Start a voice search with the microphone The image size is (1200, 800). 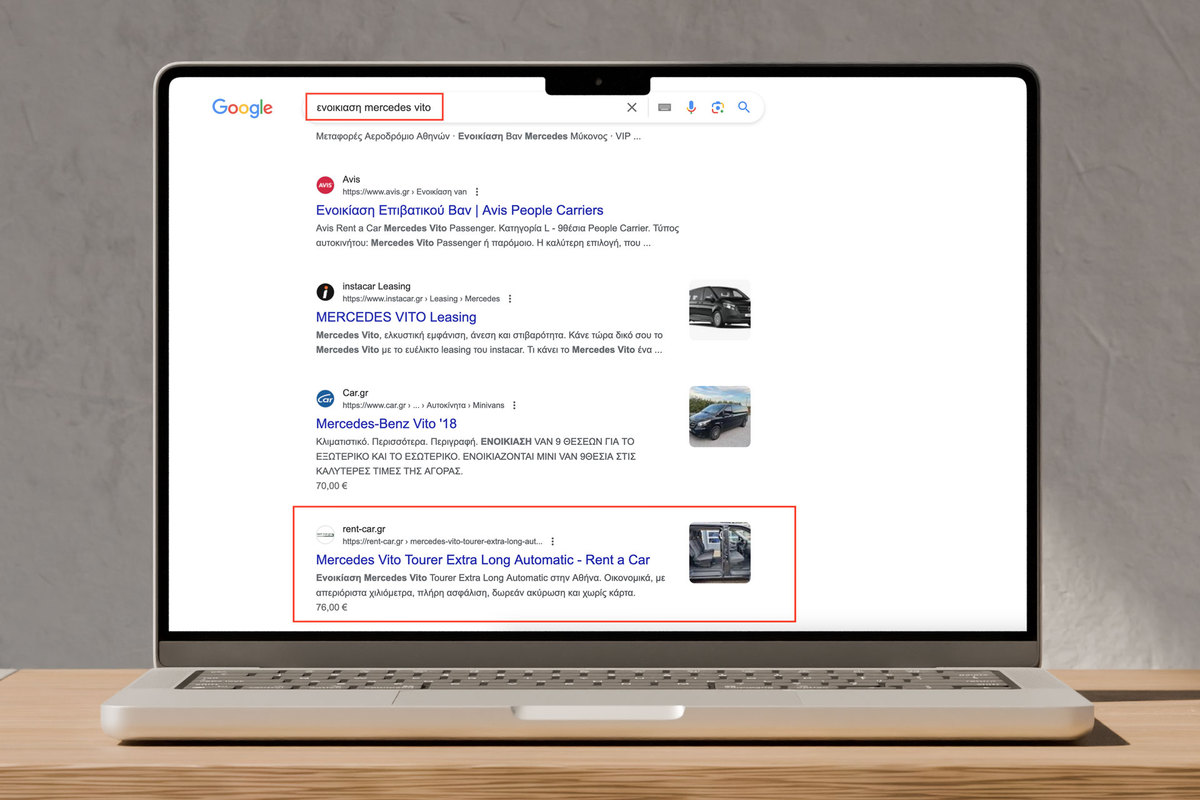point(691,108)
